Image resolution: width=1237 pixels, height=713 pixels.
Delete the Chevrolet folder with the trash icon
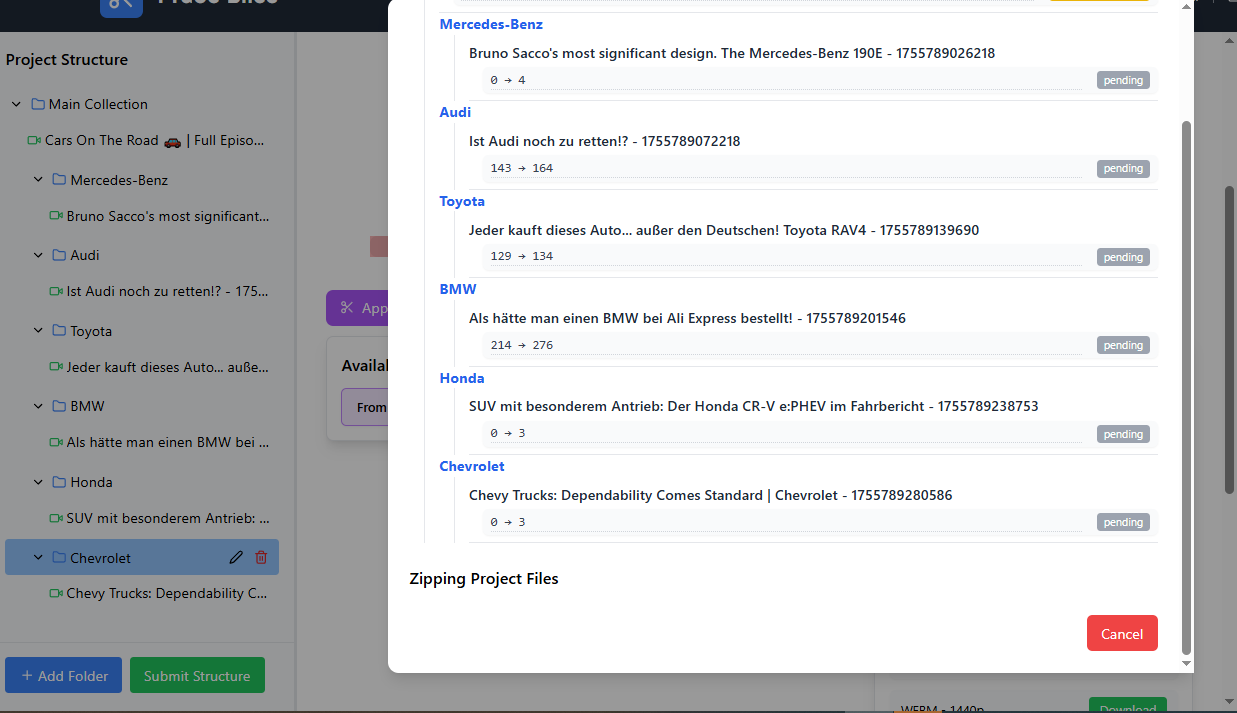pyautogui.click(x=261, y=558)
